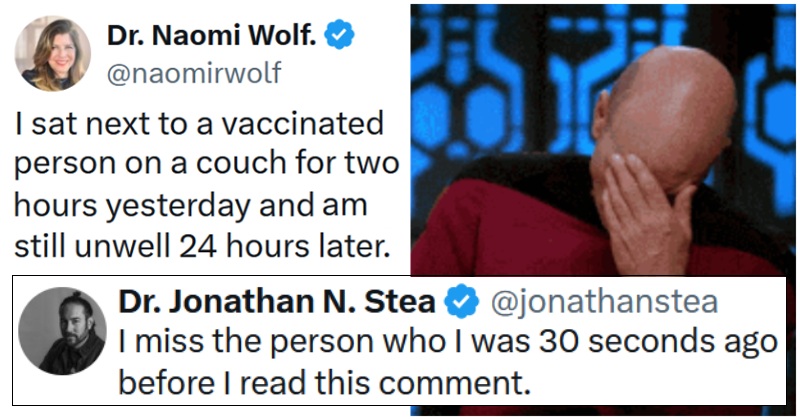Screen dimensions: 800x420
Task: Select the Dr. Naomi Wolf display name
Action: [x=212, y=35]
